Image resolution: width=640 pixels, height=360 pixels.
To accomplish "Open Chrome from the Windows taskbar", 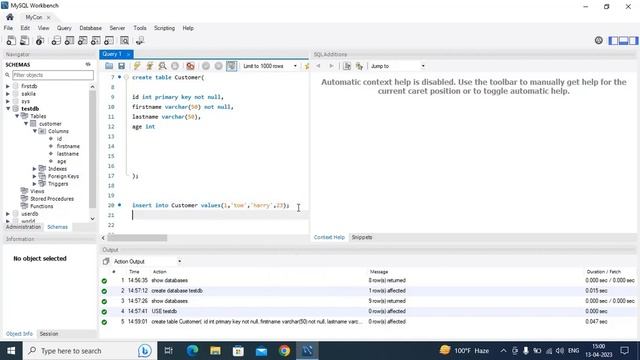I will [284, 351].
